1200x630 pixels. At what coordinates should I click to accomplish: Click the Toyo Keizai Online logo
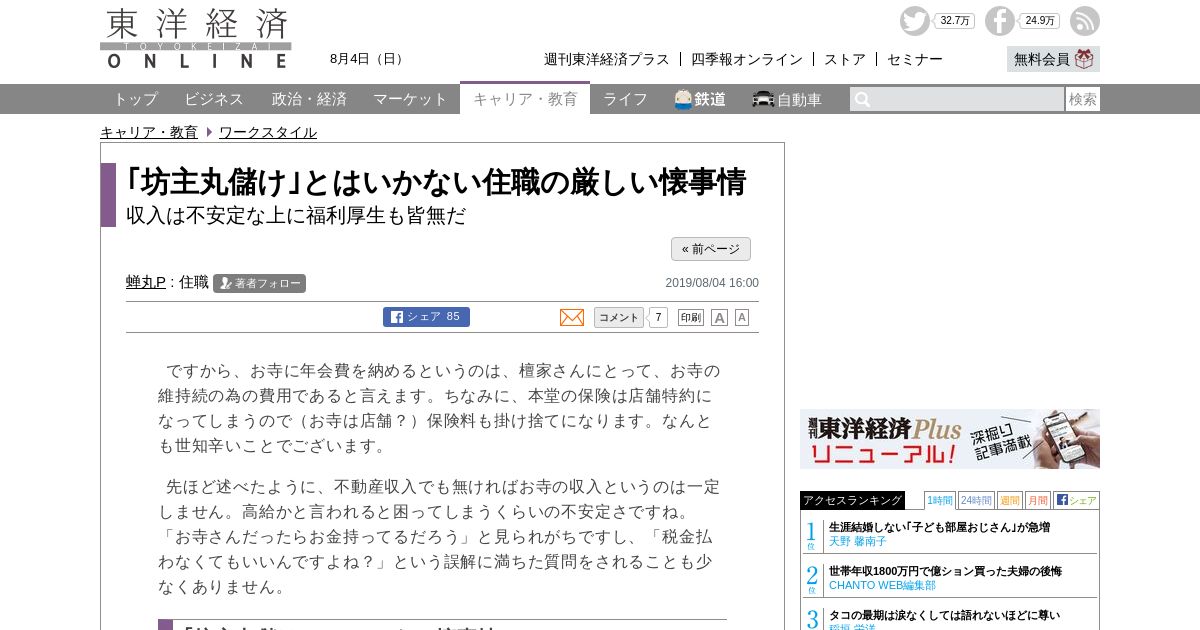pos(196,39)
